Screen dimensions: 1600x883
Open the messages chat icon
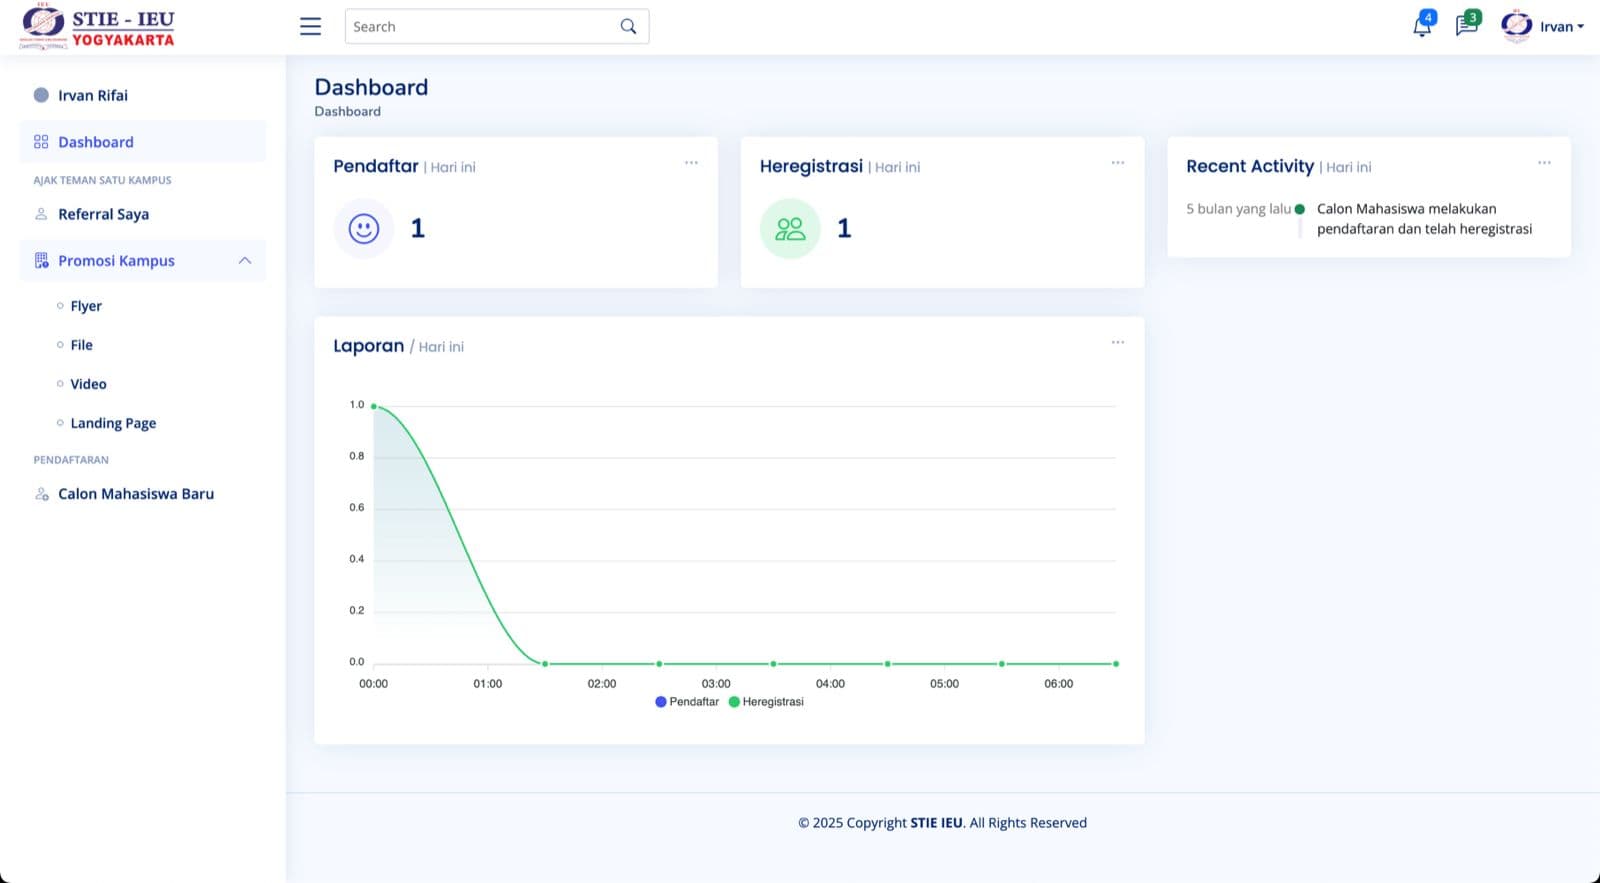click(1466, 26)
